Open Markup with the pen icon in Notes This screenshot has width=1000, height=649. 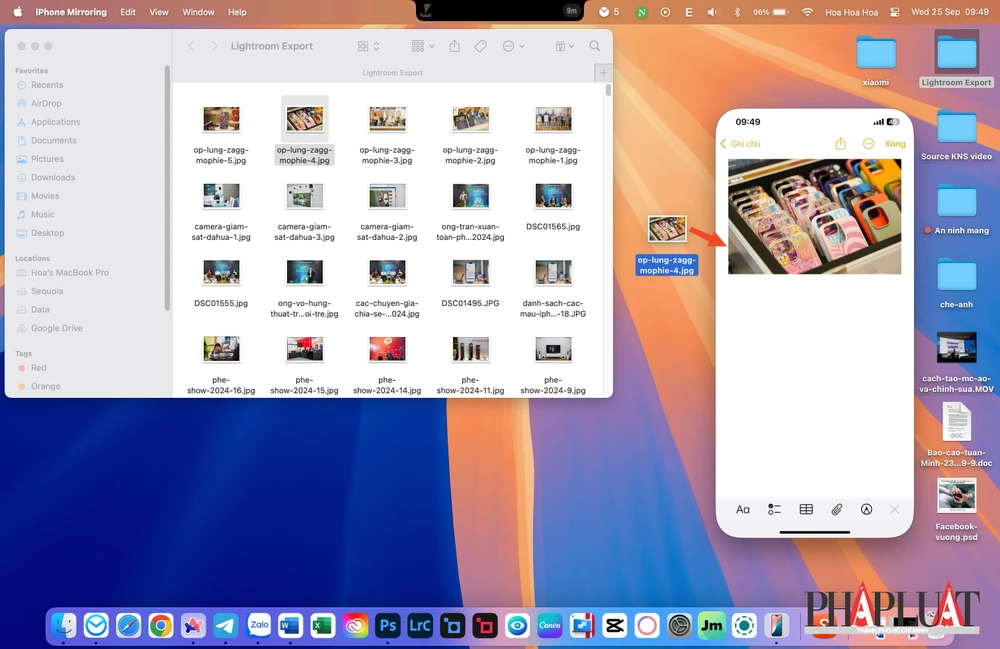coord(866,509)
